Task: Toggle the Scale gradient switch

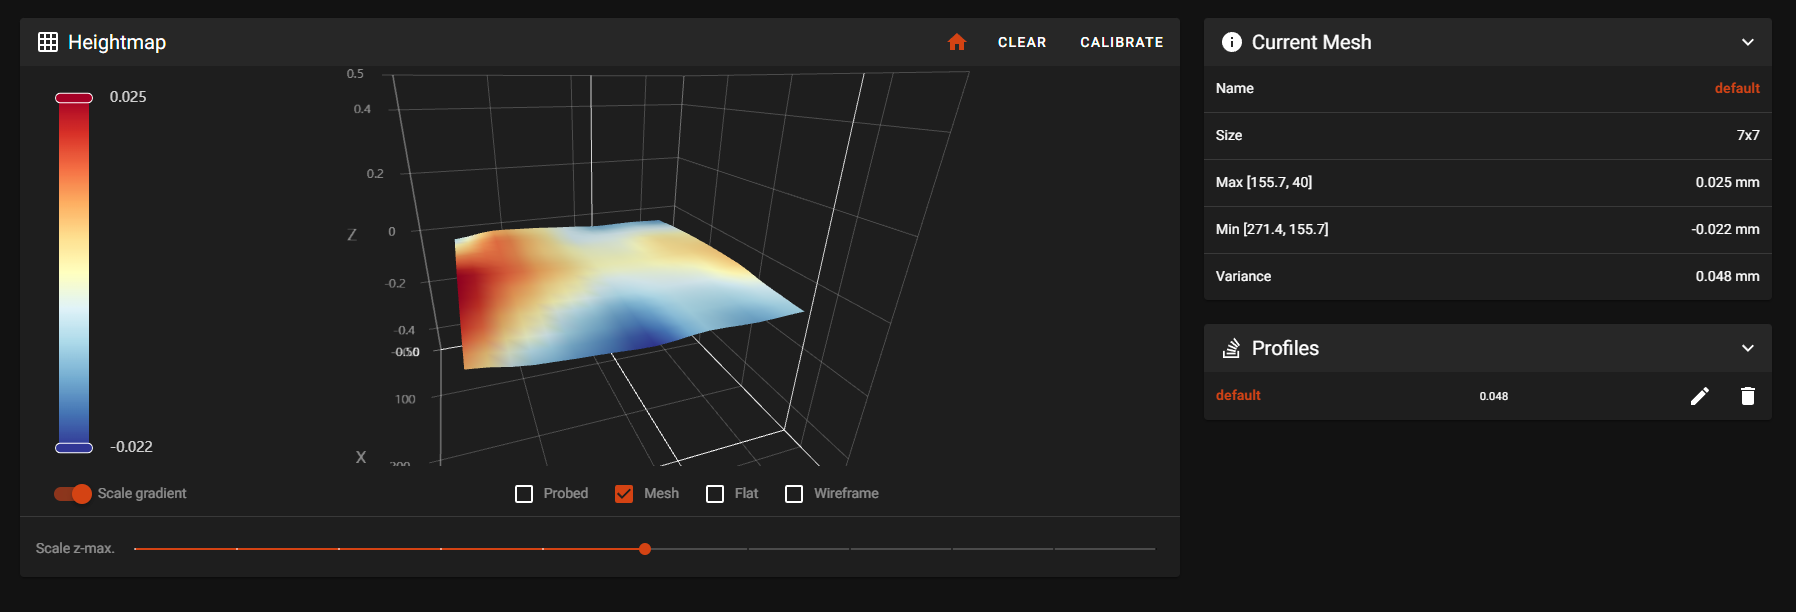Action: (x=73, y=494)
